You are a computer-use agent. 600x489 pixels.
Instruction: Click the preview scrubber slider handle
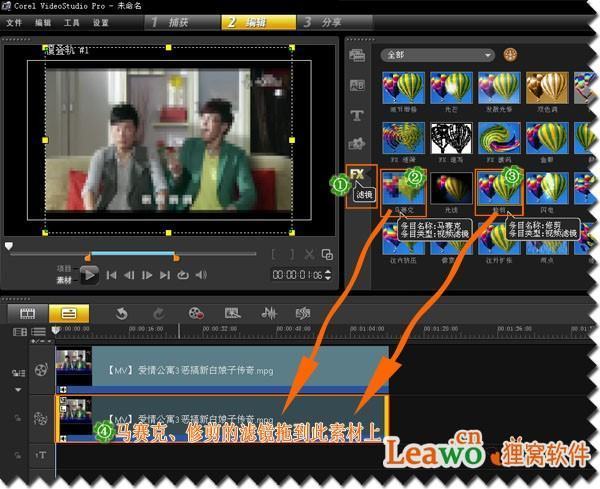[x=9, y=245]
